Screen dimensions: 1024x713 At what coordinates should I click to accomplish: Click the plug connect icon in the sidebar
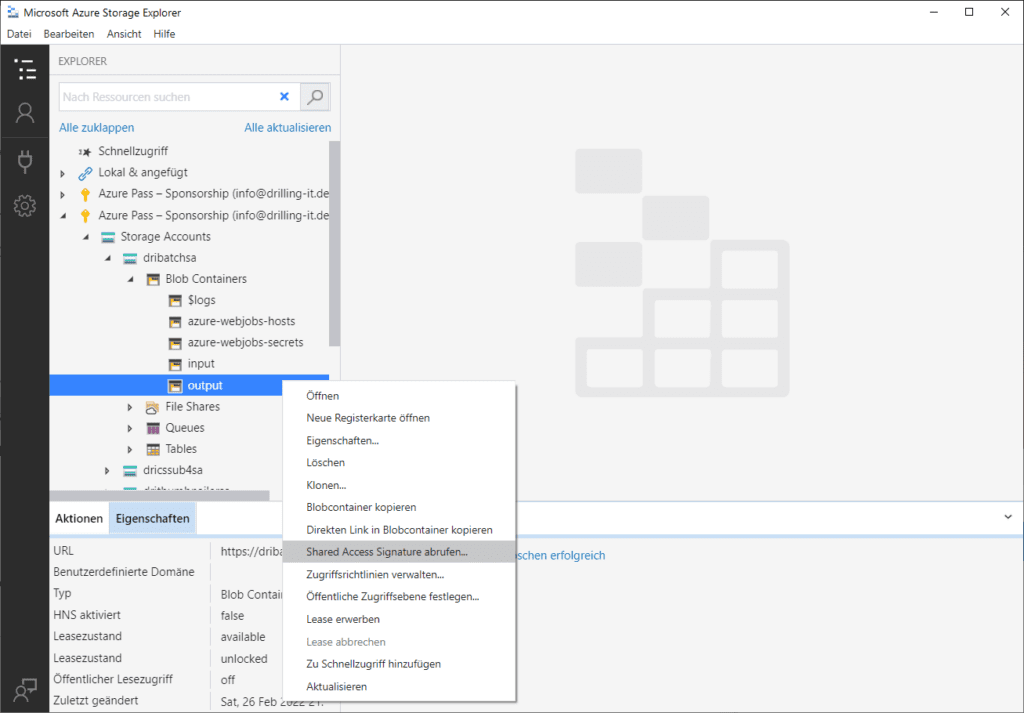pos(25,161)
